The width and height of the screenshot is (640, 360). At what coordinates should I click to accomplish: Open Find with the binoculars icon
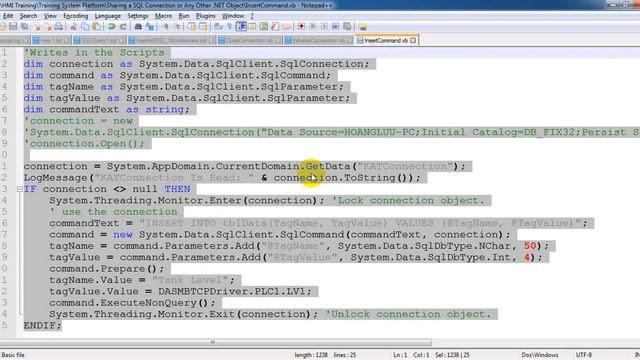pyautogui.click(x=138, y=27)
